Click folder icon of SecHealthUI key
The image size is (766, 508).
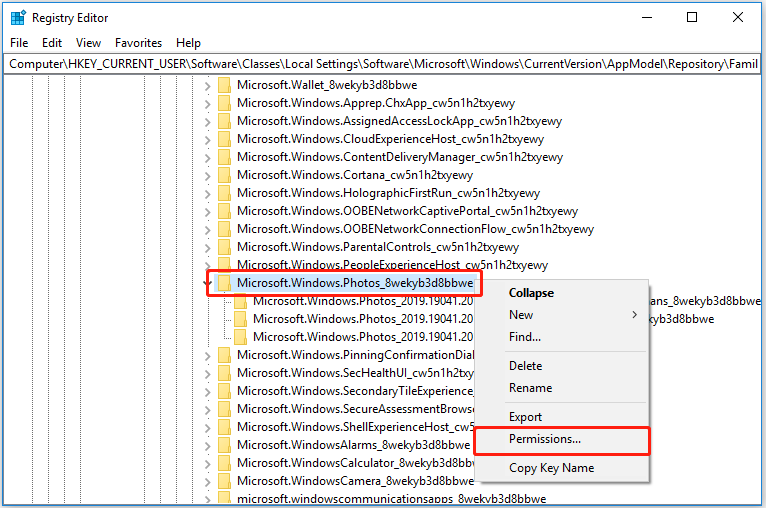point(224,373)
